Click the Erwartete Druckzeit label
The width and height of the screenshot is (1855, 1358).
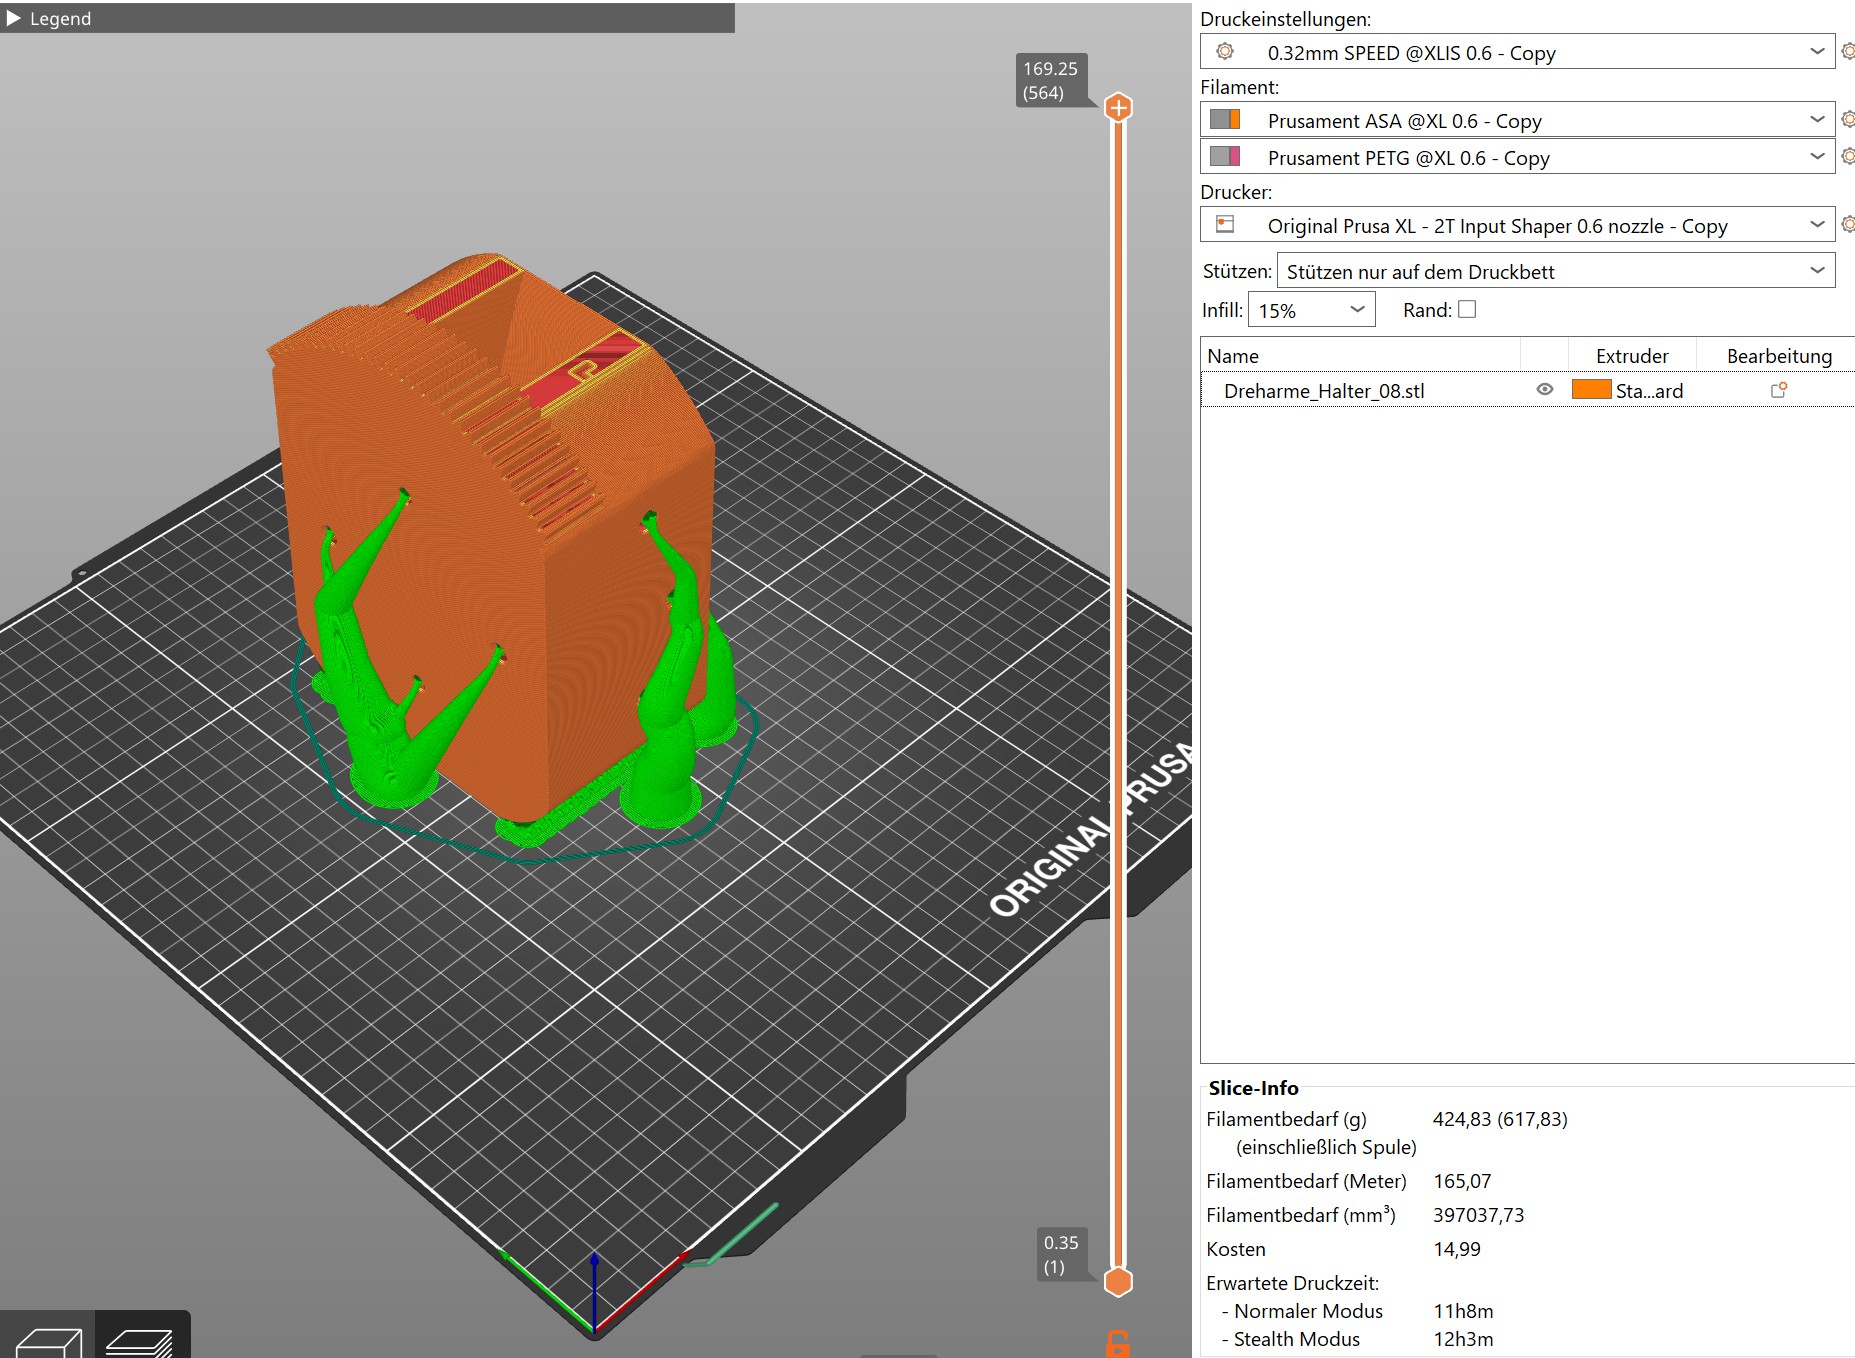[1292, 1283]
